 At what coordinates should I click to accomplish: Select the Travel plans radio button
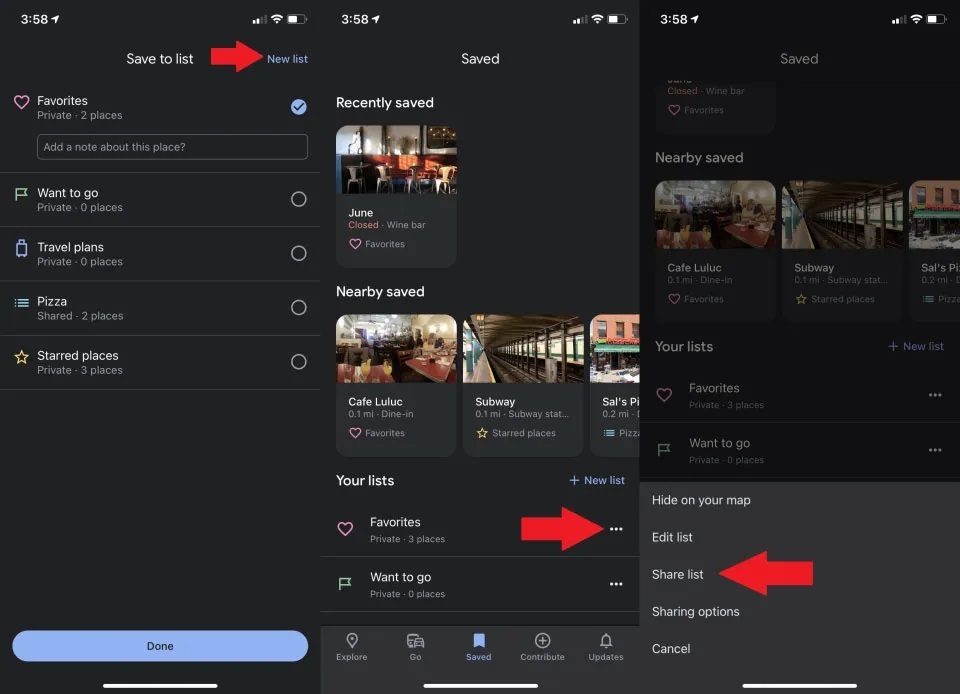coord(298,253)
